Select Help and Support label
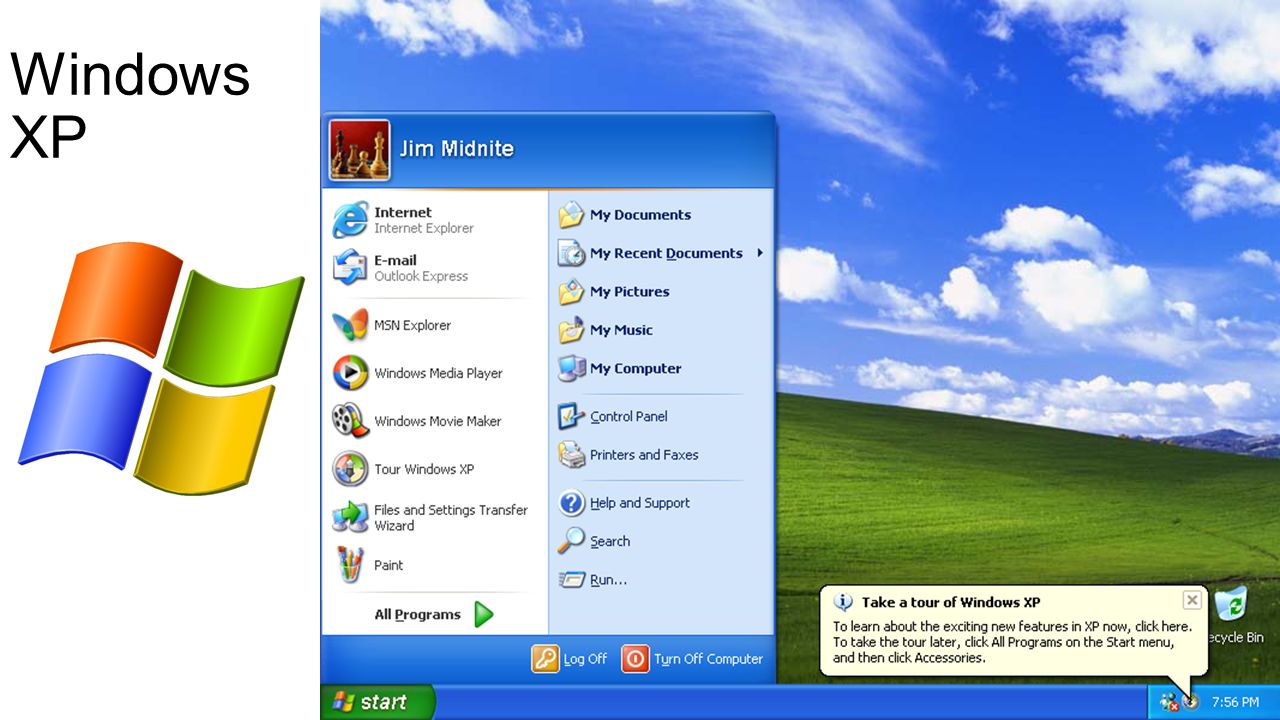 (x=640, y=503)
